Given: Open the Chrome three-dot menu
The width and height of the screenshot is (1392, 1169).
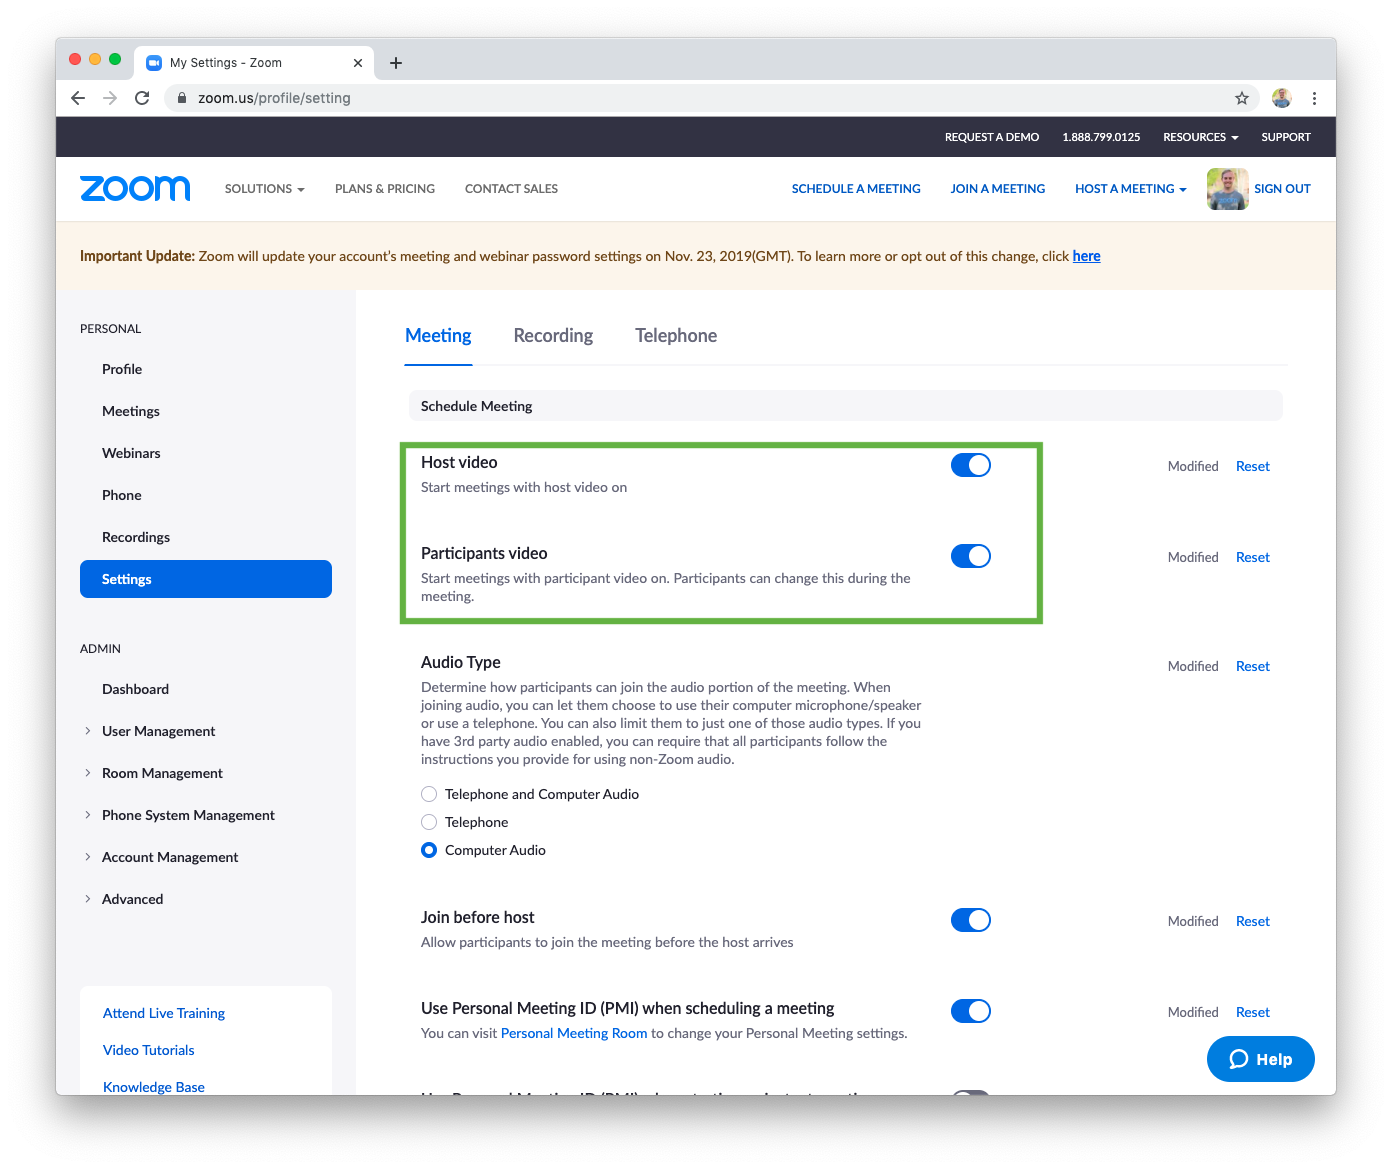Looking at the screenshot, I should point(1314,98).
